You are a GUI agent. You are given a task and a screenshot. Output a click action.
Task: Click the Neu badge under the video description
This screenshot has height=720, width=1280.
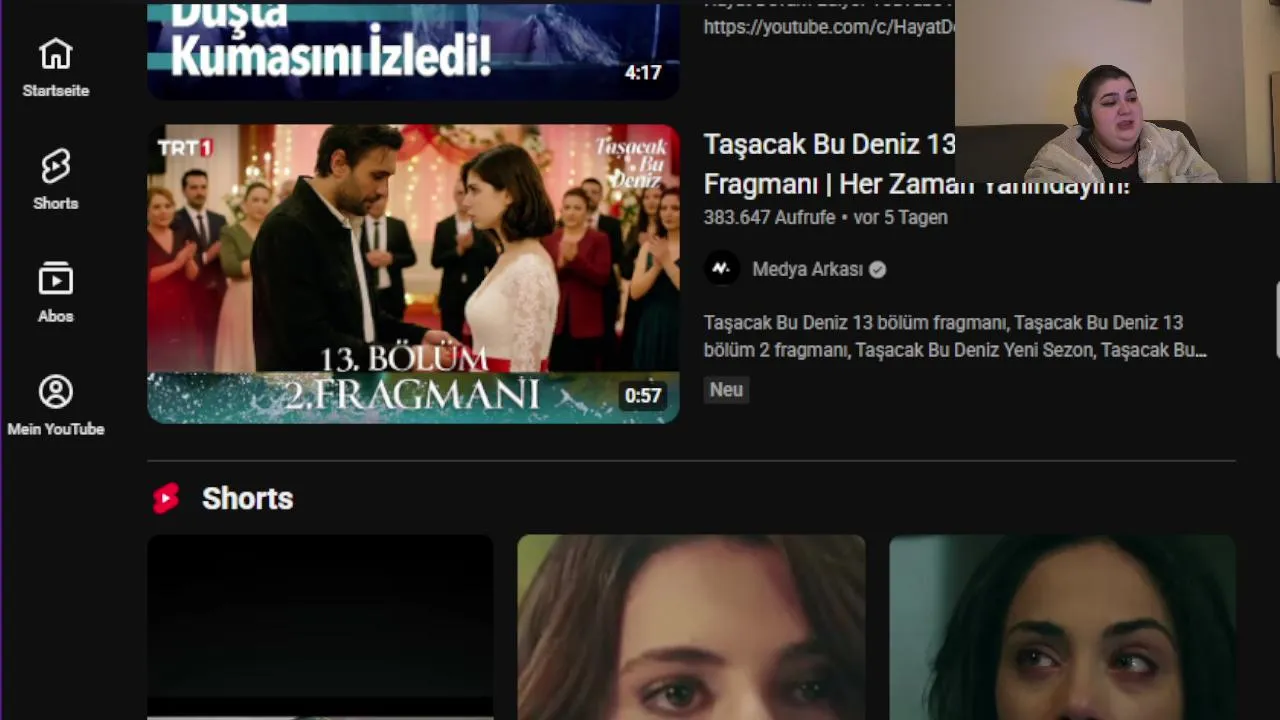[x=726, y=390]
